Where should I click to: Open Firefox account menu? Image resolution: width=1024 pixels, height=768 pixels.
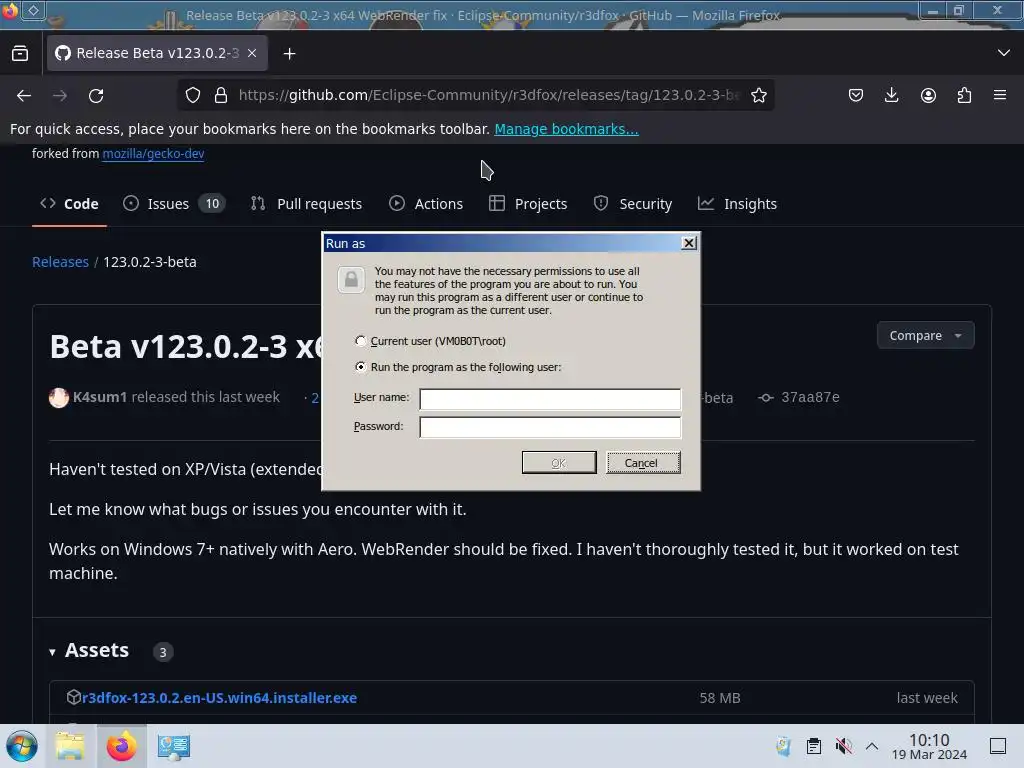(x=928, y=95)
